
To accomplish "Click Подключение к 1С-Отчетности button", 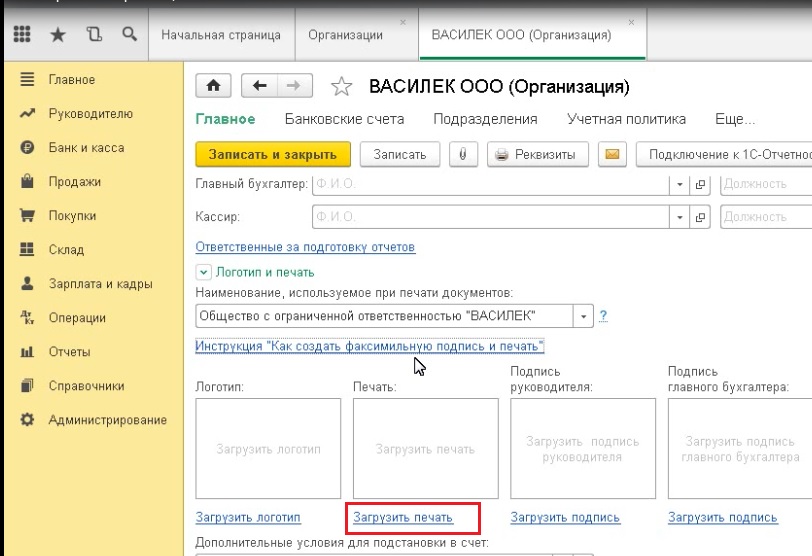I will coord(724,154).
